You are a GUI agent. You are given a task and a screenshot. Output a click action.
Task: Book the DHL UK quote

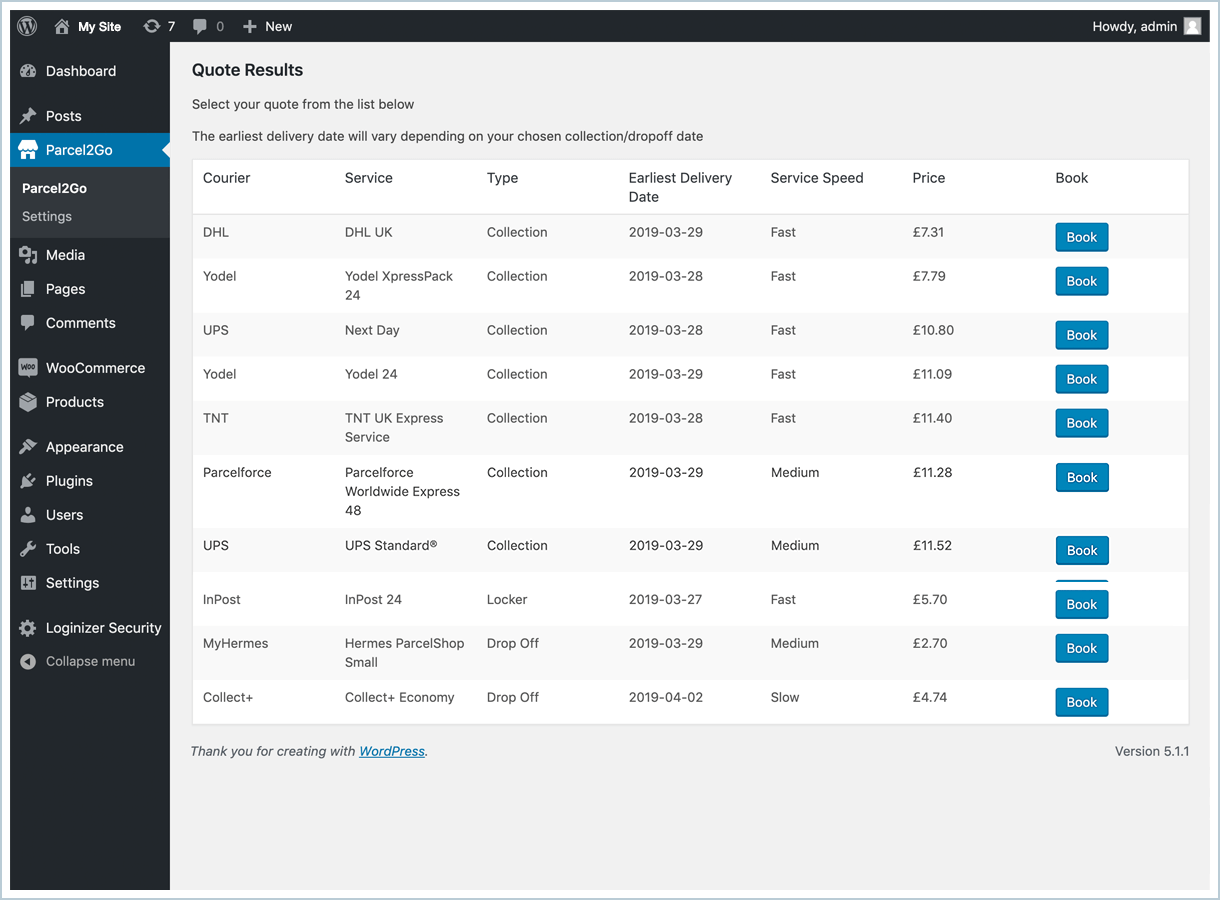[1081, 238]
